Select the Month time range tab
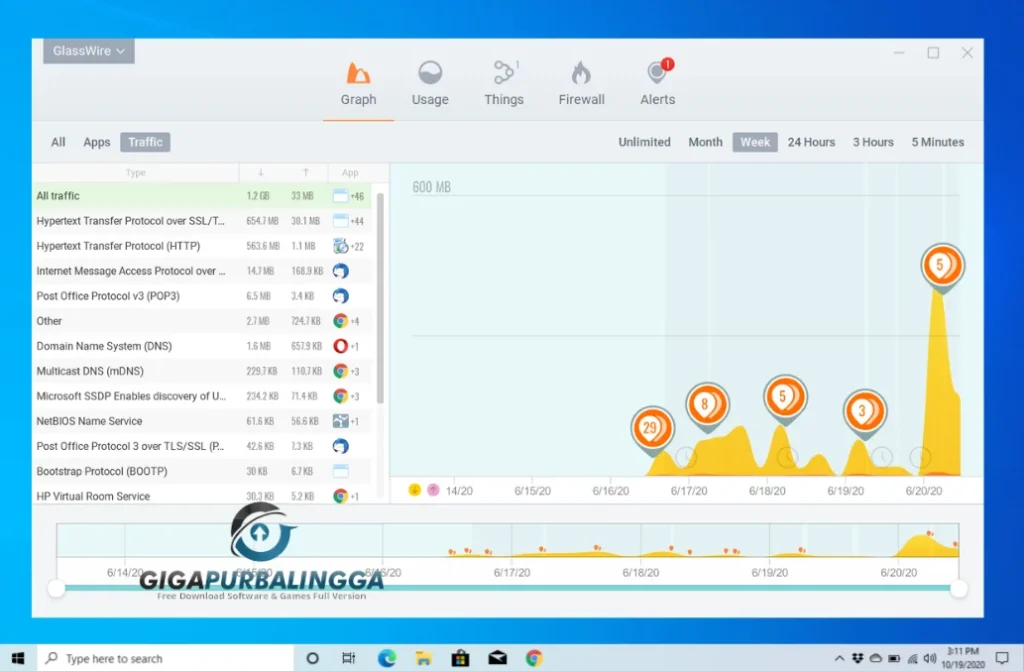1024x671 pixels. point(705,142)
